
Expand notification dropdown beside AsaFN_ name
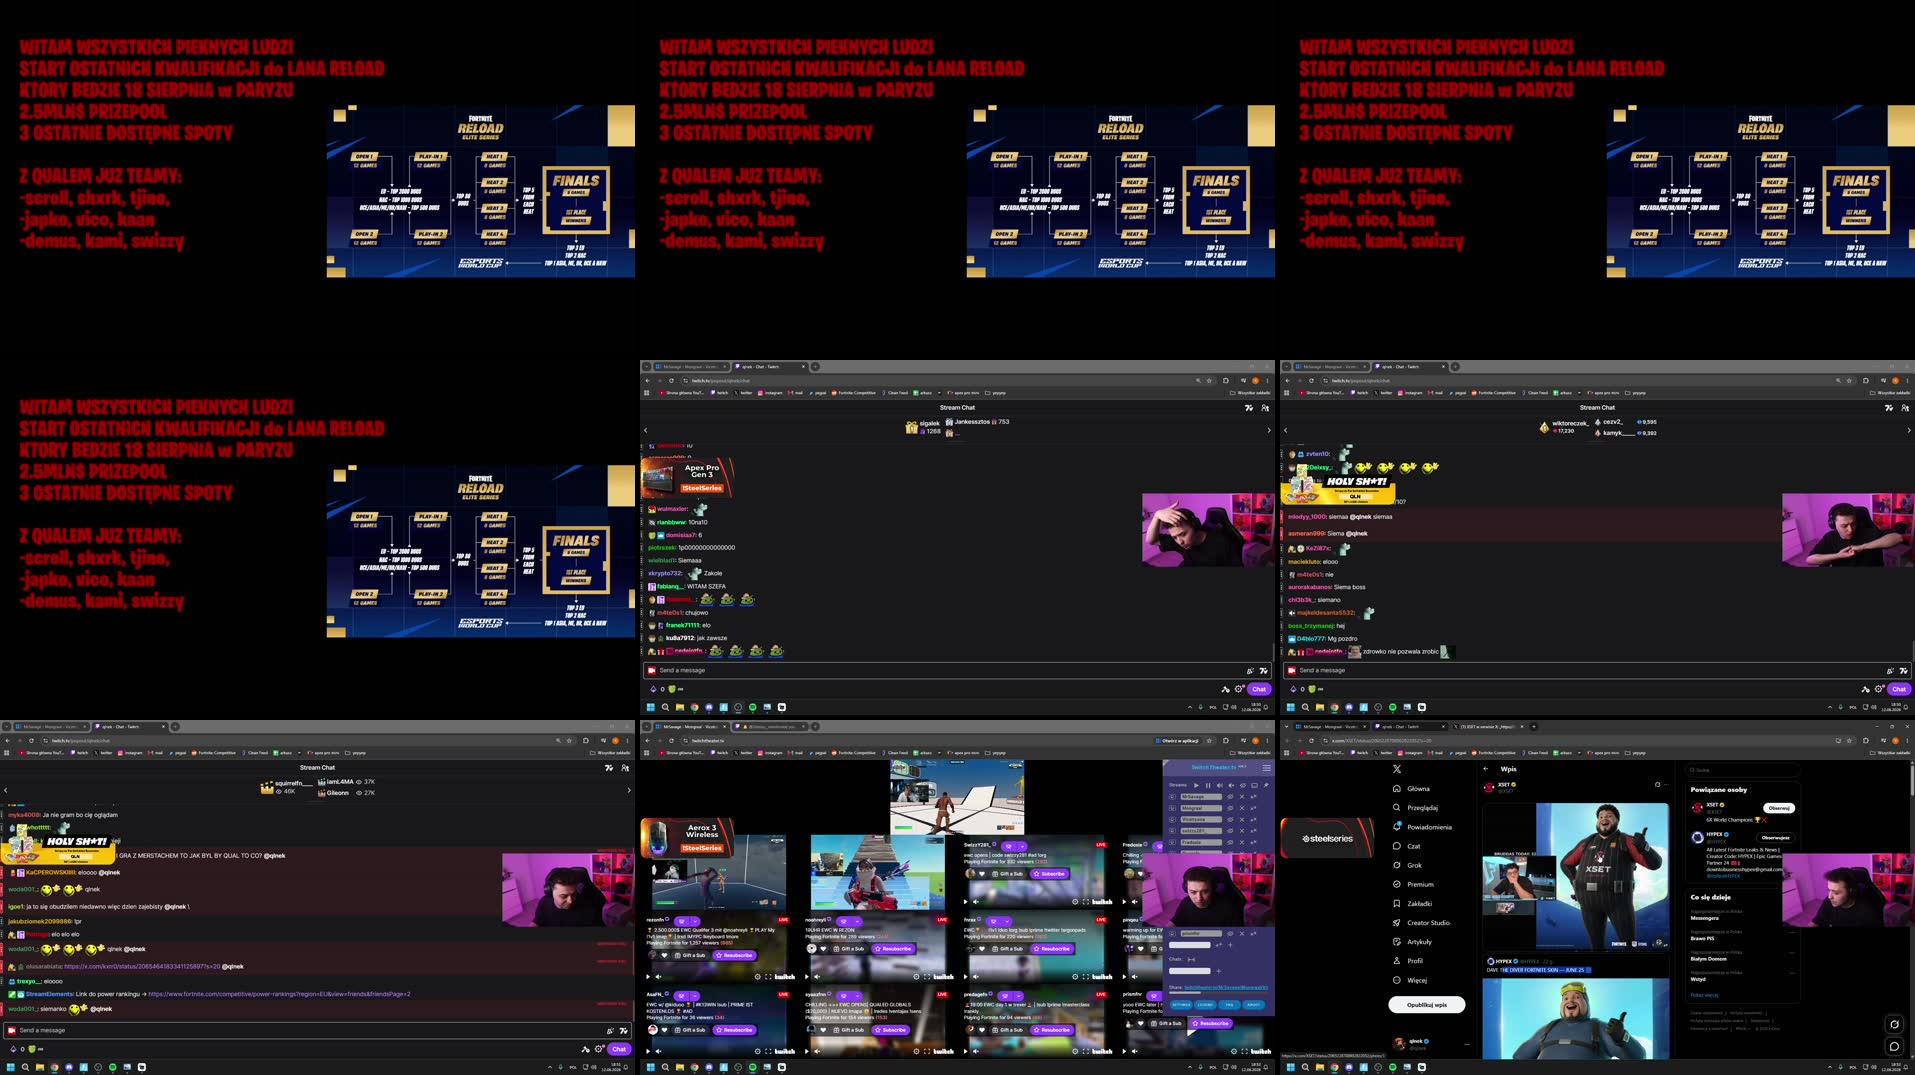[695, 996]
